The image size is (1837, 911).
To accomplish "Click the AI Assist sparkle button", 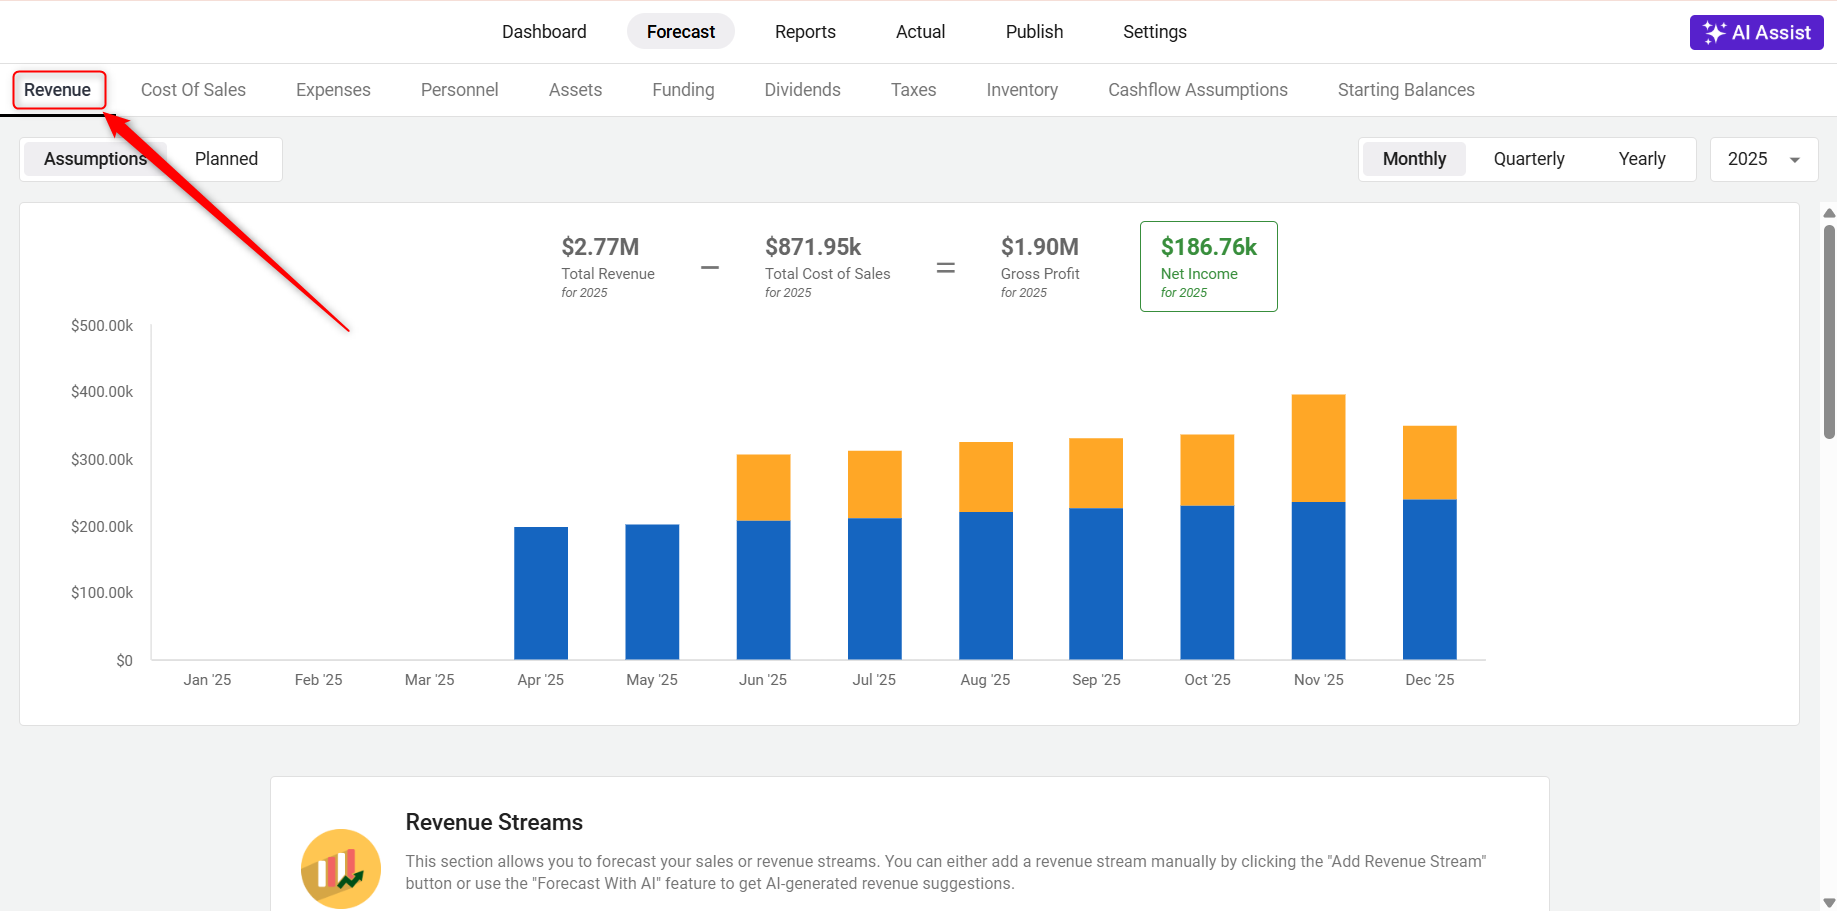I will click(1756, 32).
